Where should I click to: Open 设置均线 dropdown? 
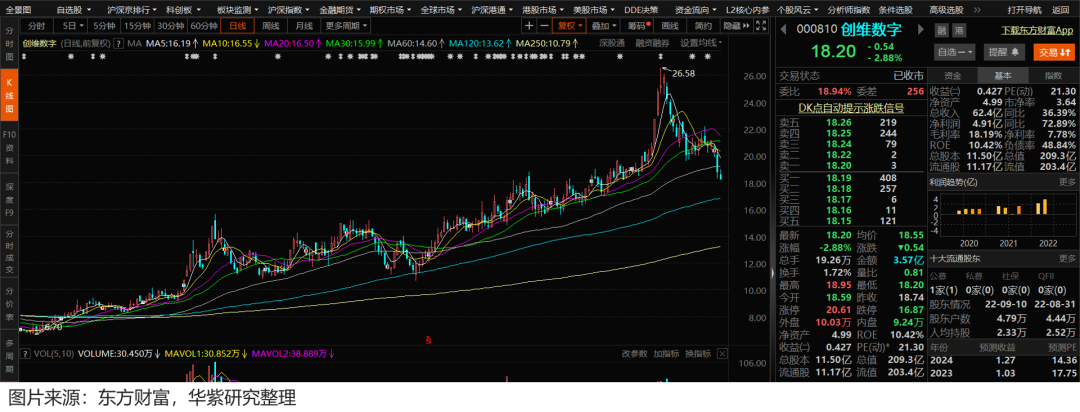pos(703,43)
